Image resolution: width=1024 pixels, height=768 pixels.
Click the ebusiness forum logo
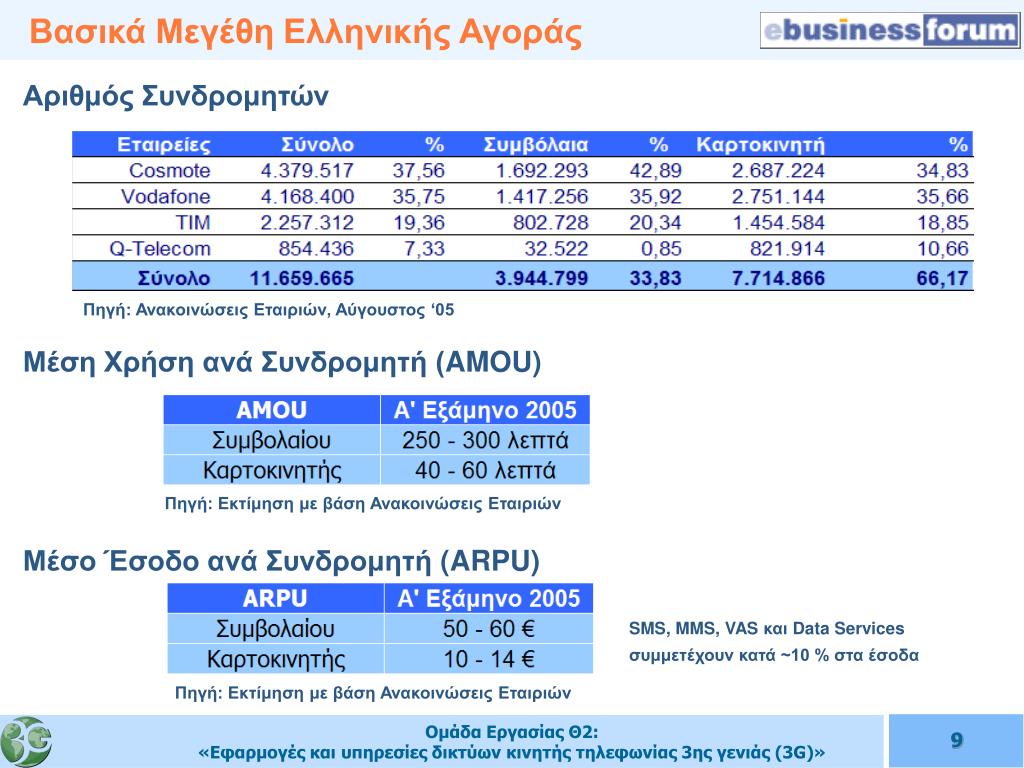point(889,30)
